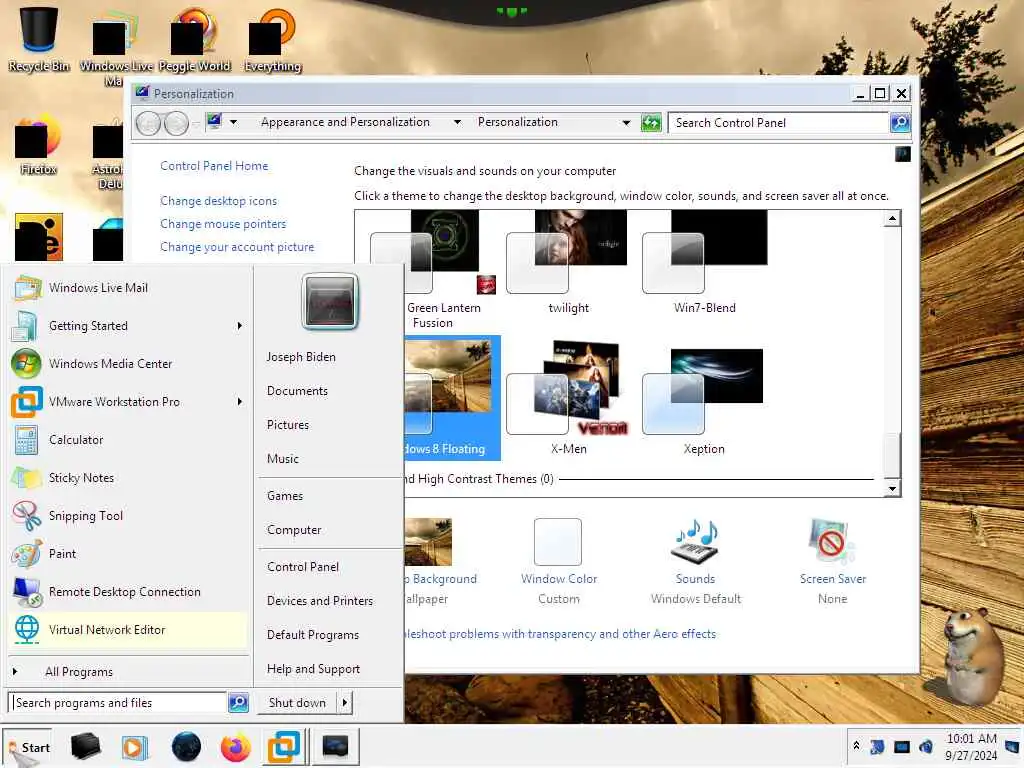Launch Virtual Network Editor from Start menu
The width and height of the screenshot is (1024, 768).
[128, 630]
